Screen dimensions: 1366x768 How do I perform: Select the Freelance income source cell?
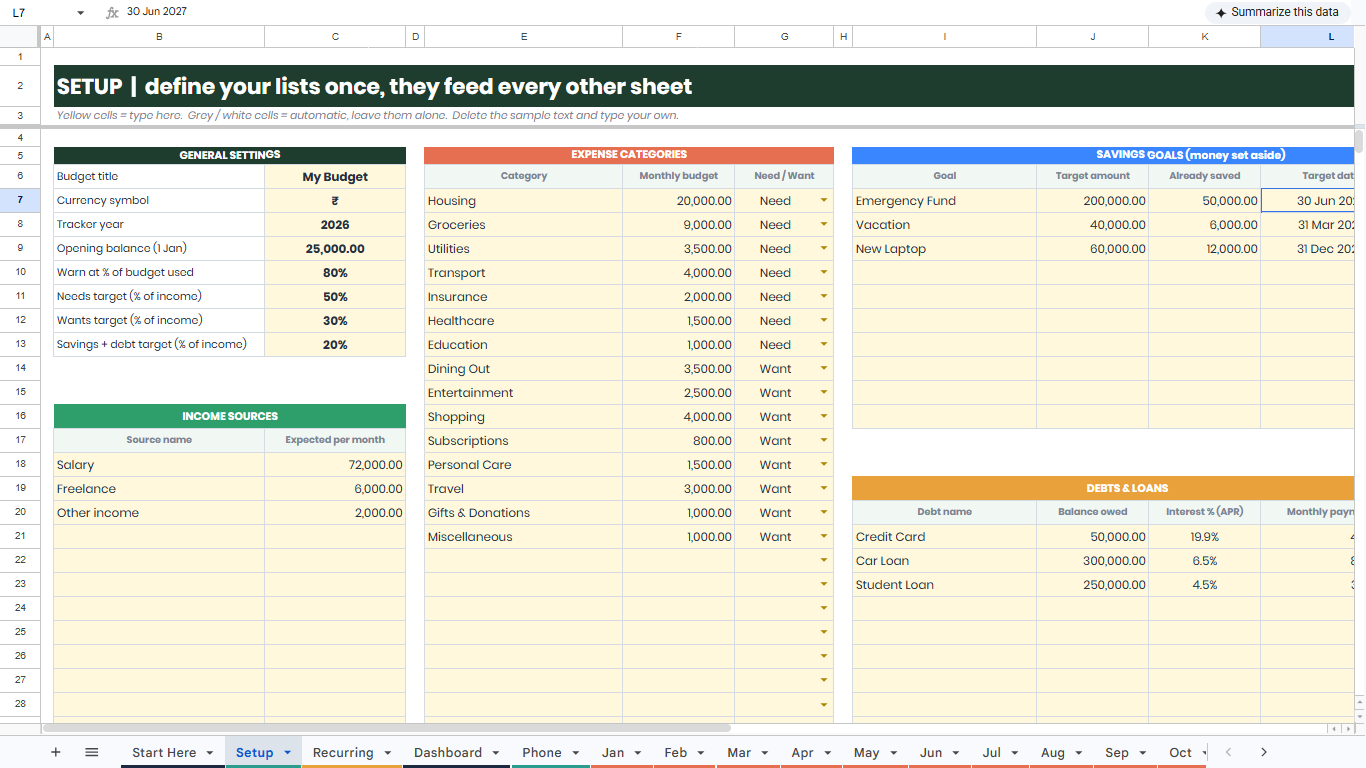(159, 488)
